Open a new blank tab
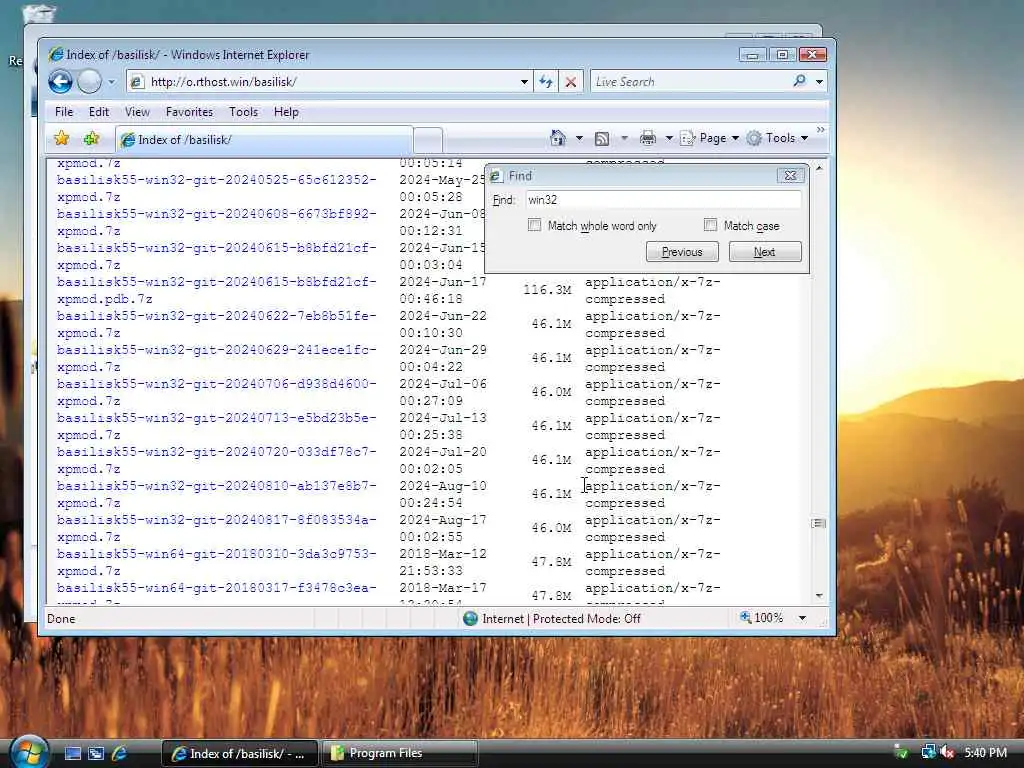This screenshot has height=768, width=1024. pyautogui.click(x=428, y=140)
